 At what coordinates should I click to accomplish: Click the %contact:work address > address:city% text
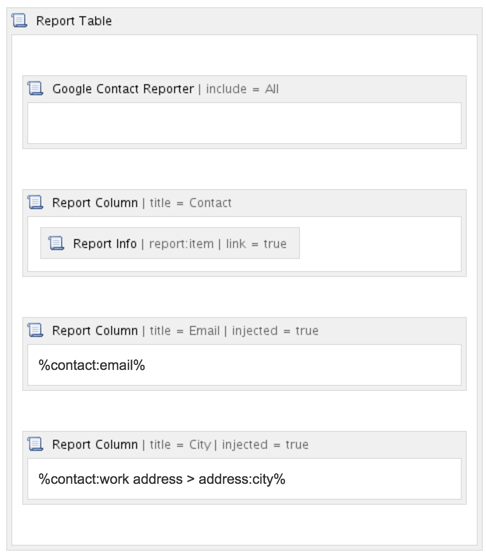162,479
